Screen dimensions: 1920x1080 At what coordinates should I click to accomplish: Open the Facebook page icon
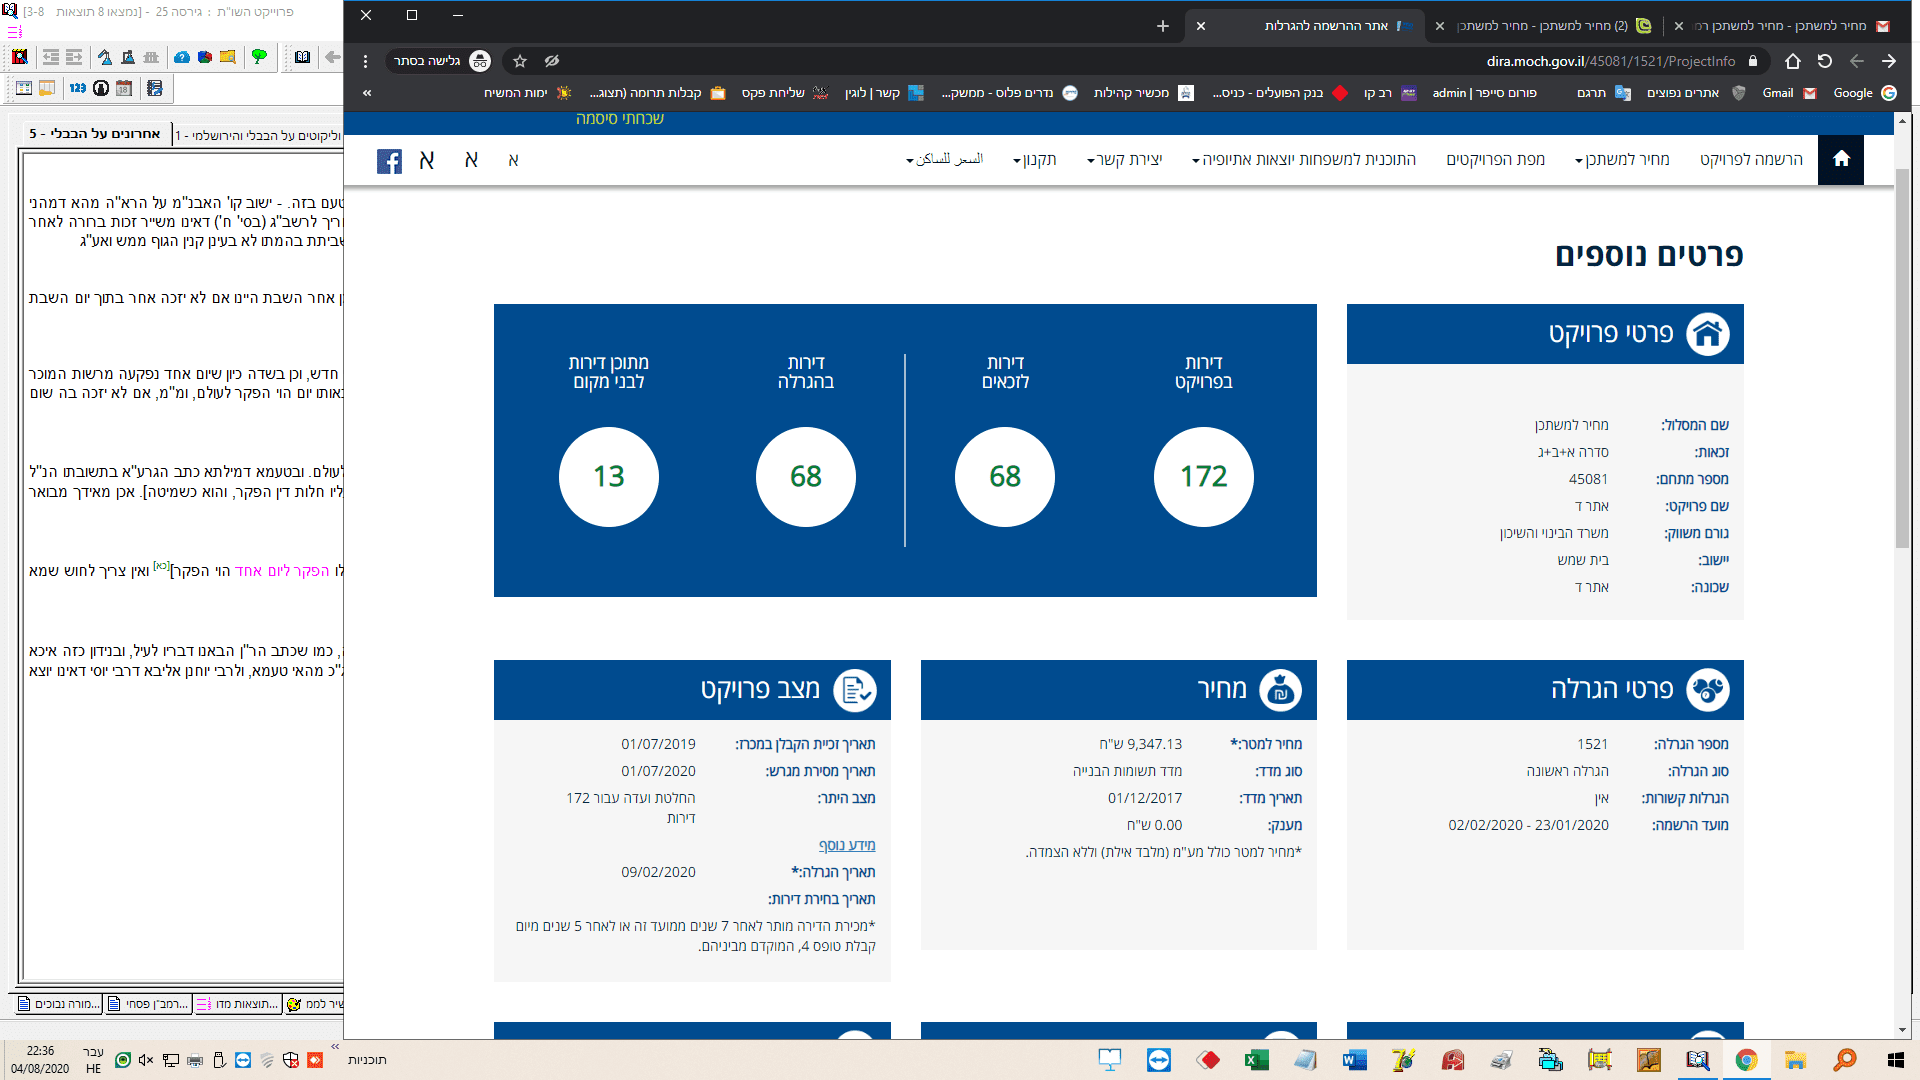[x=389, y=161]
